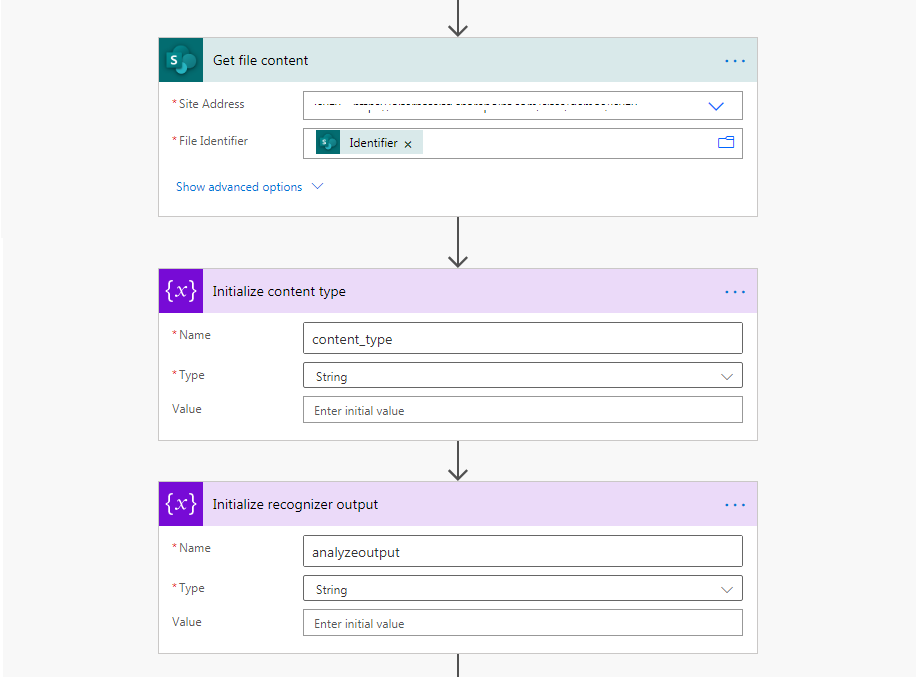Click Value field of Initialize content type
This screenshot has height=682, width=916.
[523, 410]
